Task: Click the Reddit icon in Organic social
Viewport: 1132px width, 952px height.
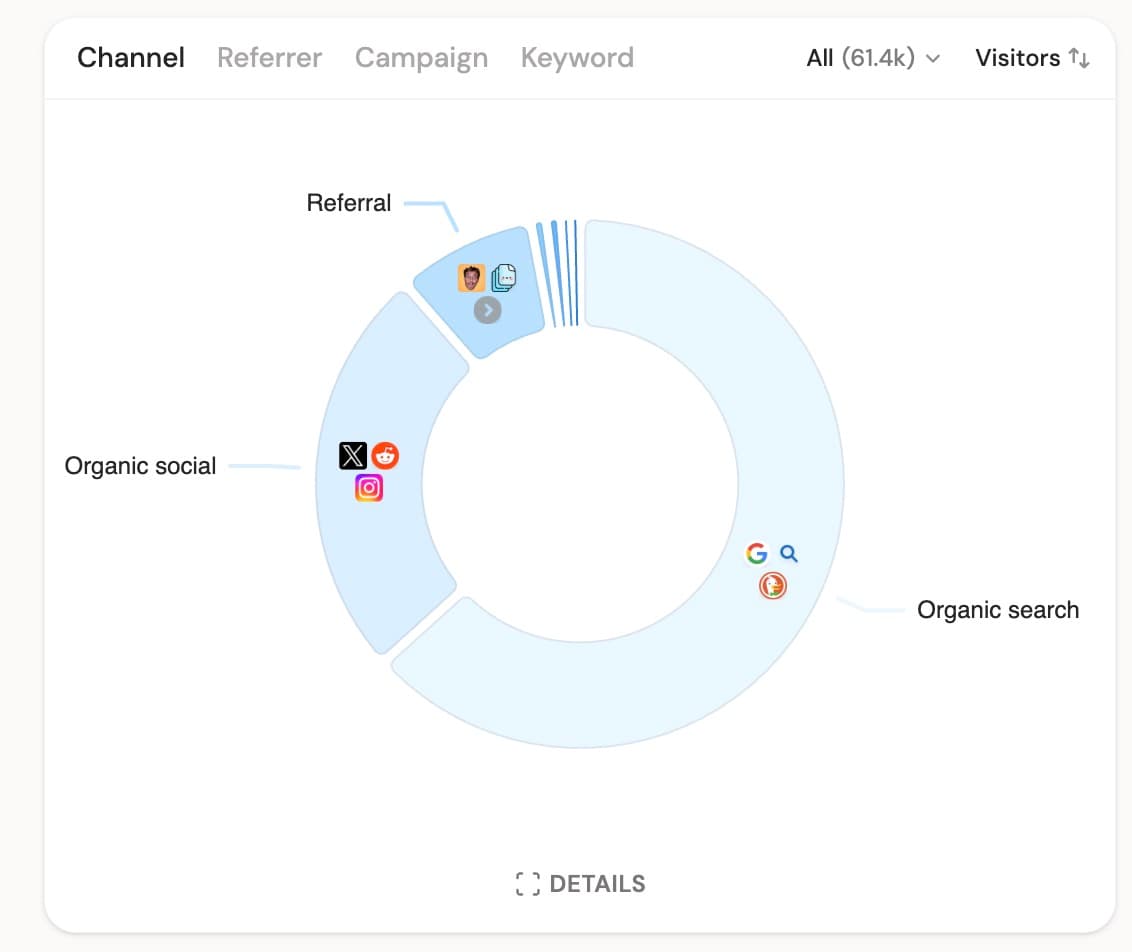Action: click(385, 455)
